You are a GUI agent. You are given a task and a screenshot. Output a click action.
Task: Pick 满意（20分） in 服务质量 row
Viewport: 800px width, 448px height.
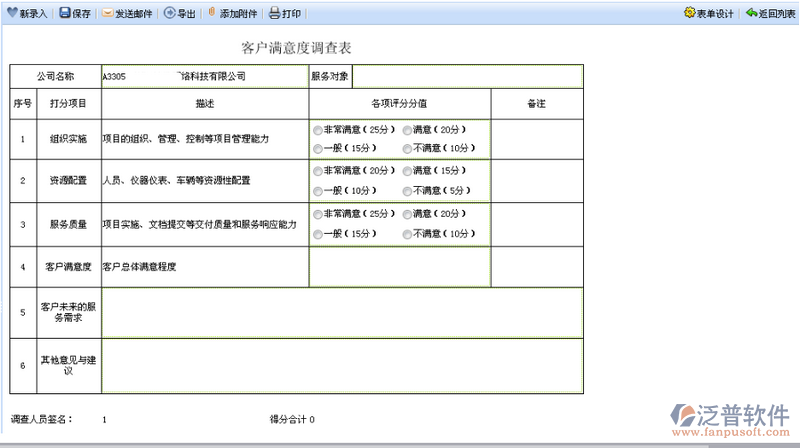(x=407, y=215)
